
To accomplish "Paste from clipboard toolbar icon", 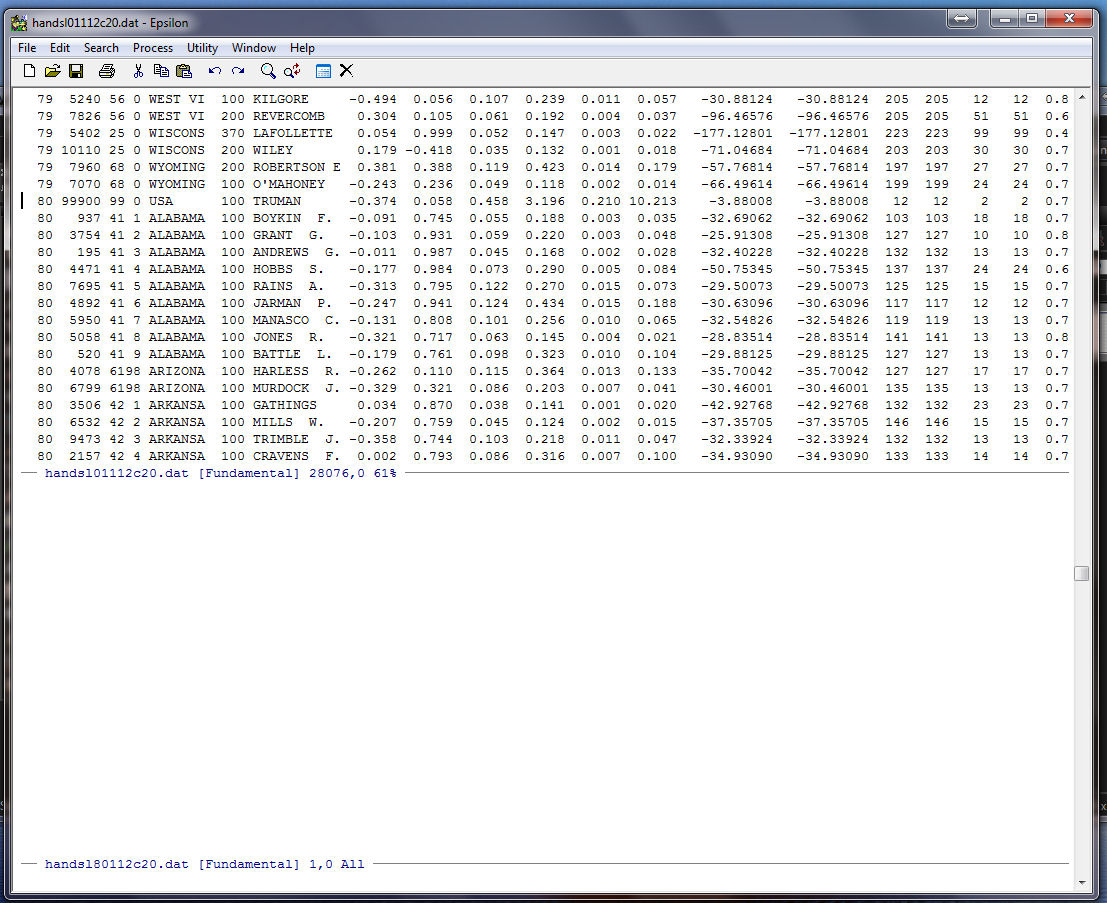I will point(184,71).
